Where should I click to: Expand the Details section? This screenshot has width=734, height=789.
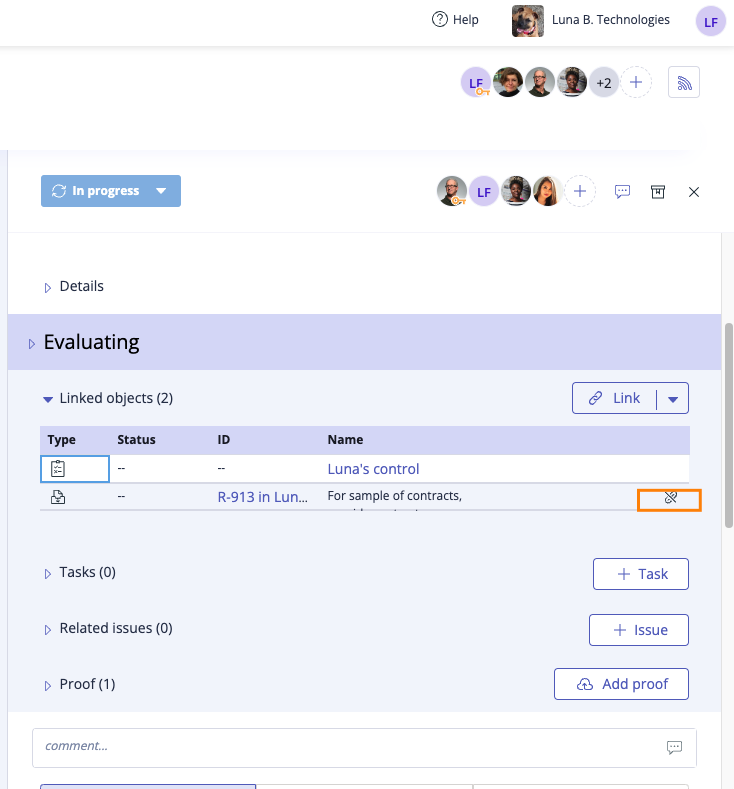(x=47, y=287)
